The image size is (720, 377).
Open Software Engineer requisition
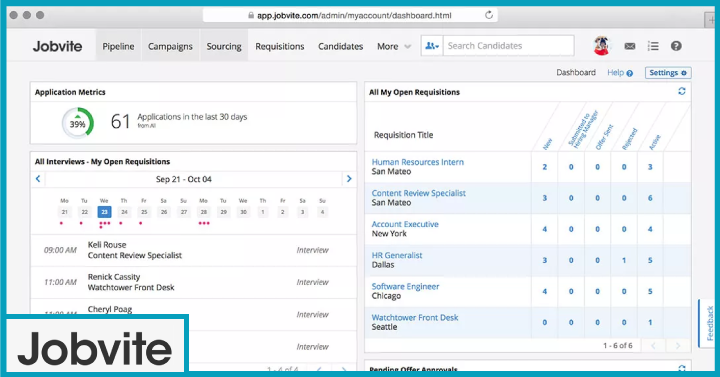click(x=405, y=287)
